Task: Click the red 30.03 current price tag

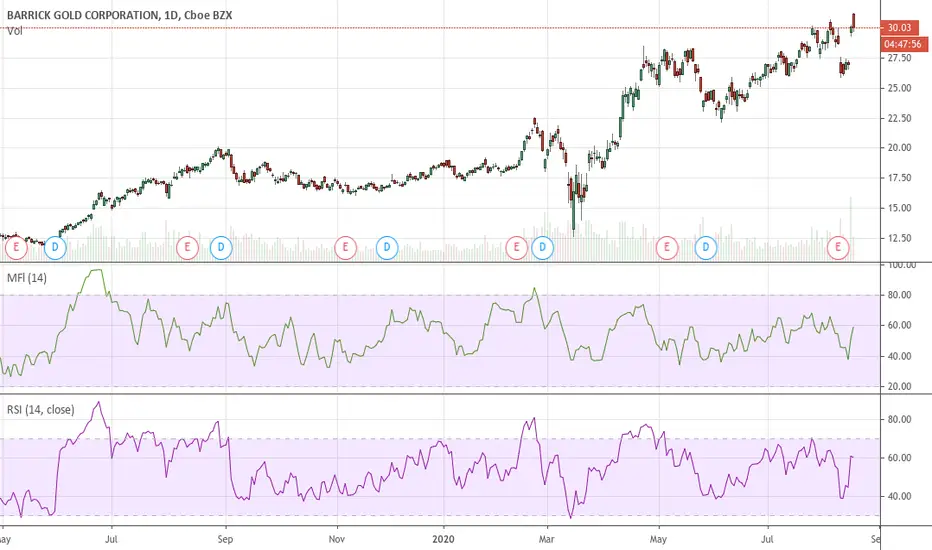Action: (899, 27)
